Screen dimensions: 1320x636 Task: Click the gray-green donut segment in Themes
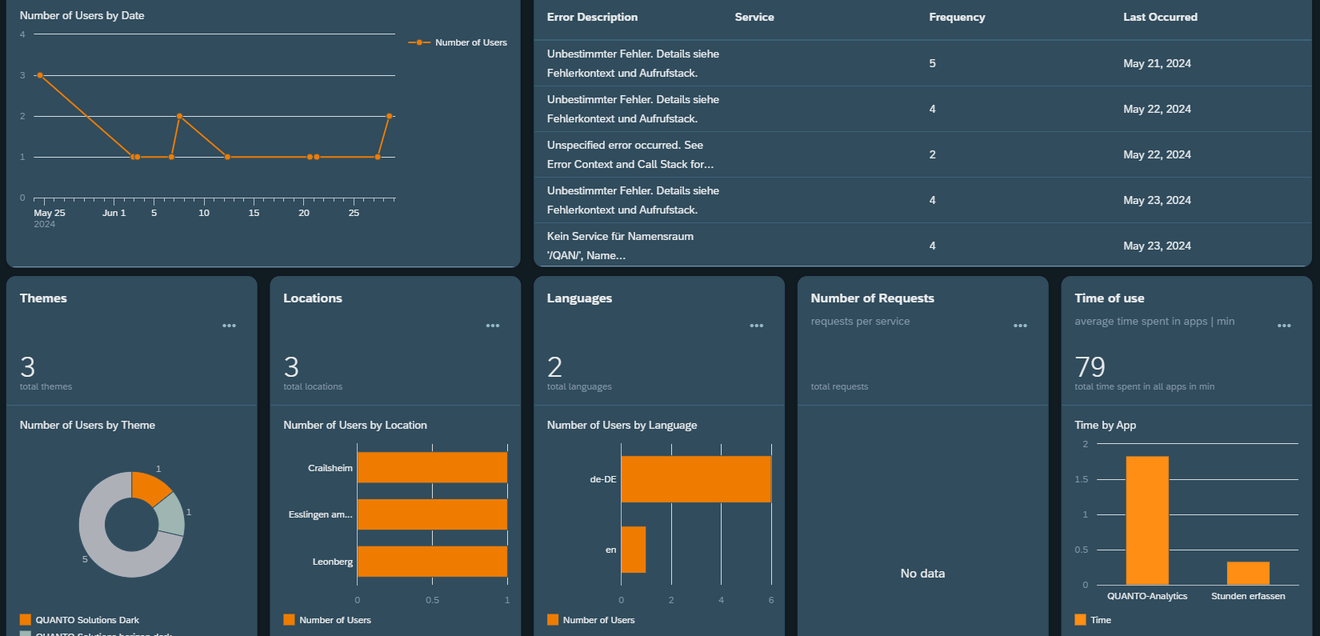[x=171, y=514]
